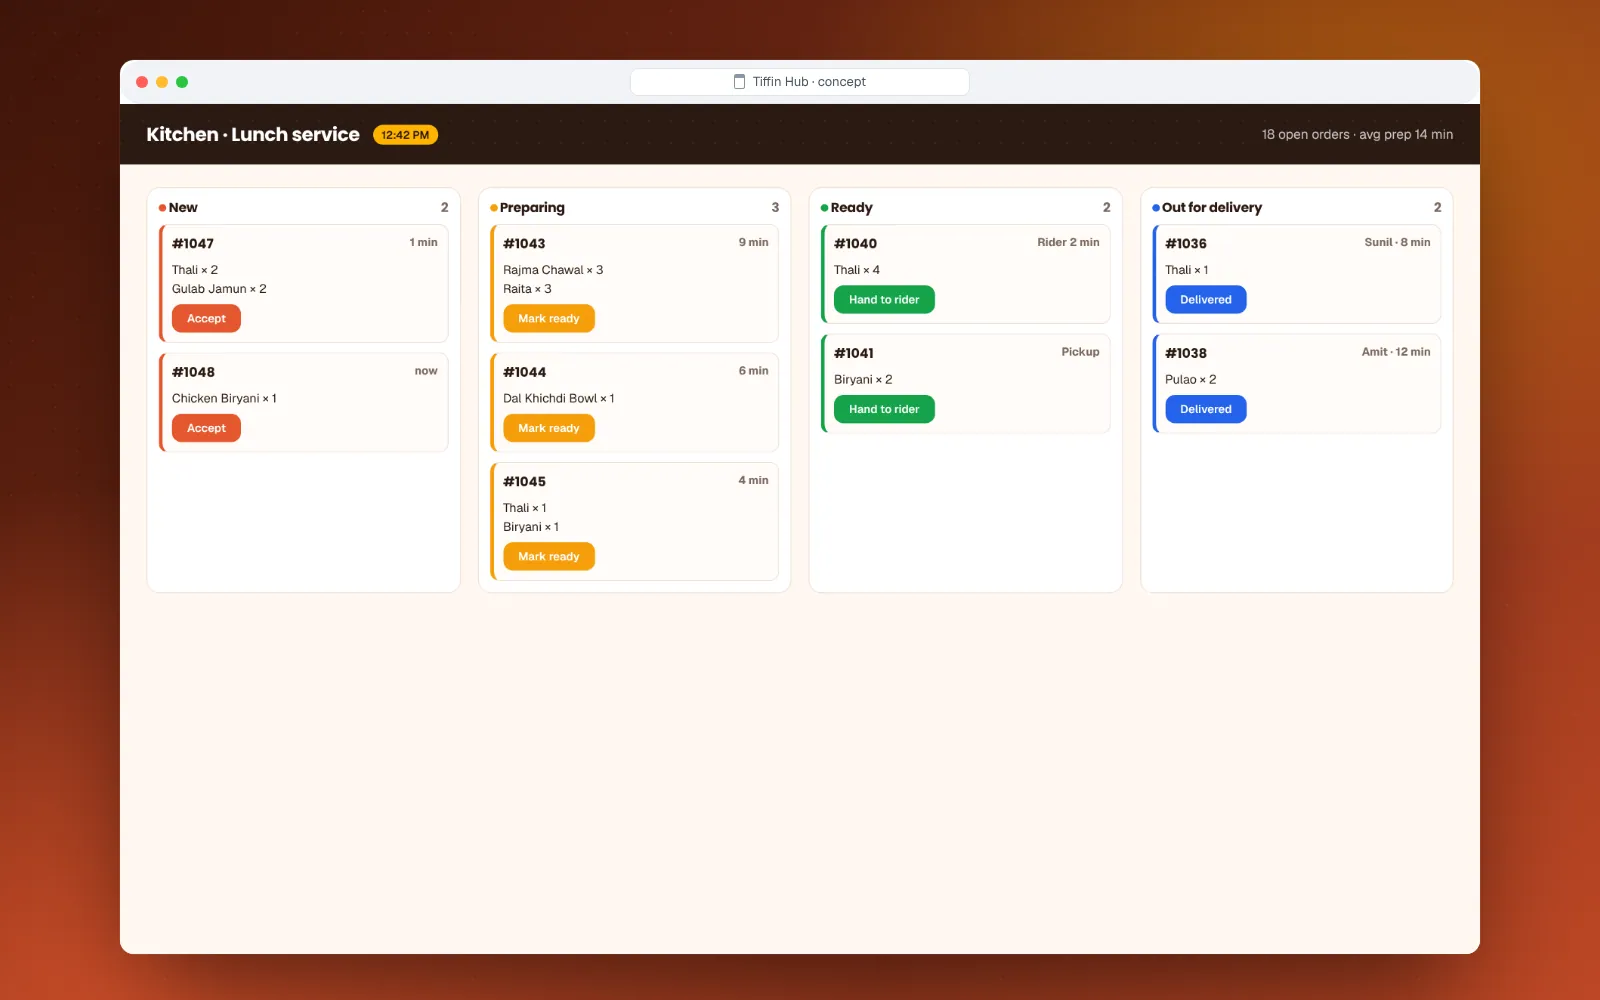Mark order #1043 as ready
1600x1000 pixels.
[549, 319]
